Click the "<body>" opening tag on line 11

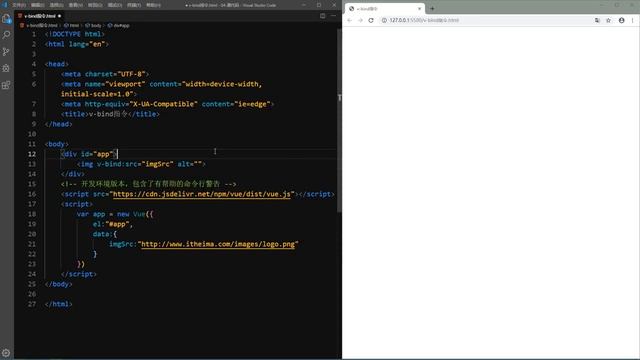pyautogui.click(x=57, y=144)
